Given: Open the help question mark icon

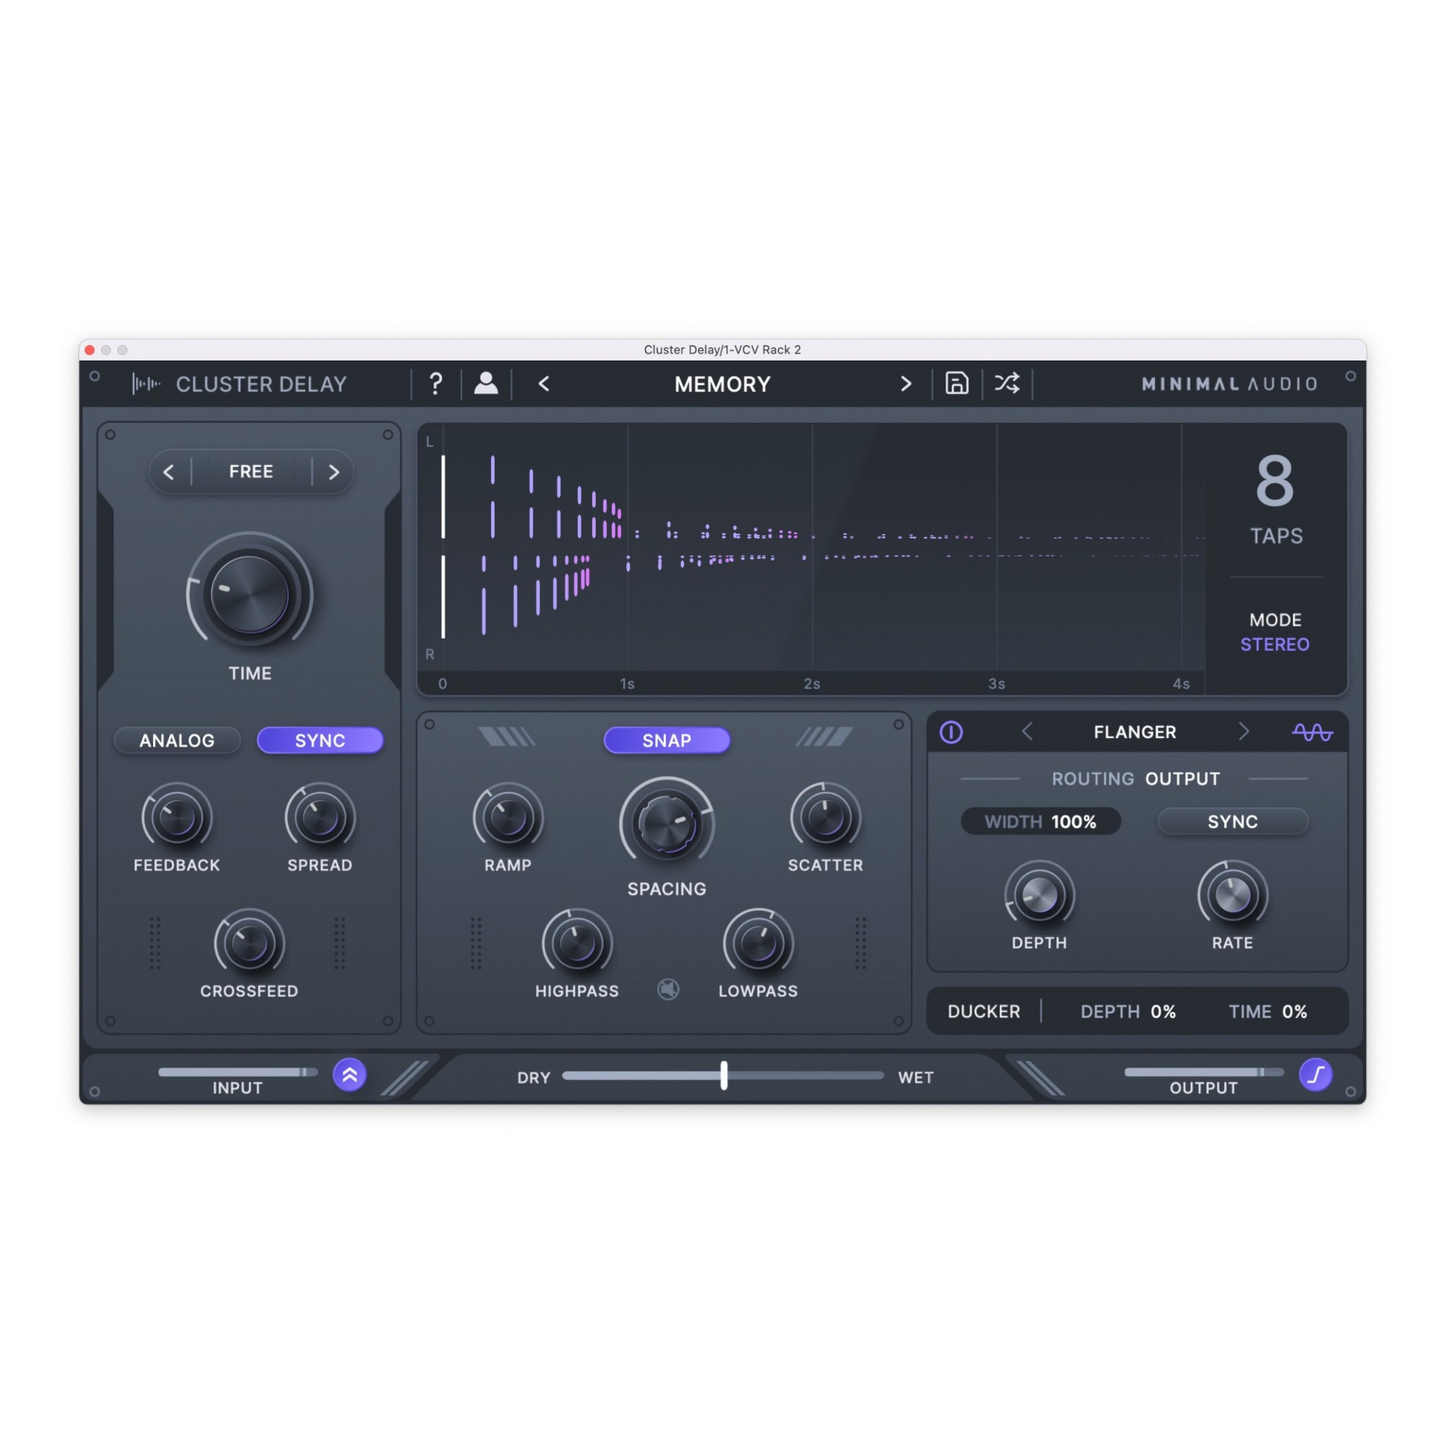Looking at the screenshot, I should [435, 384].
